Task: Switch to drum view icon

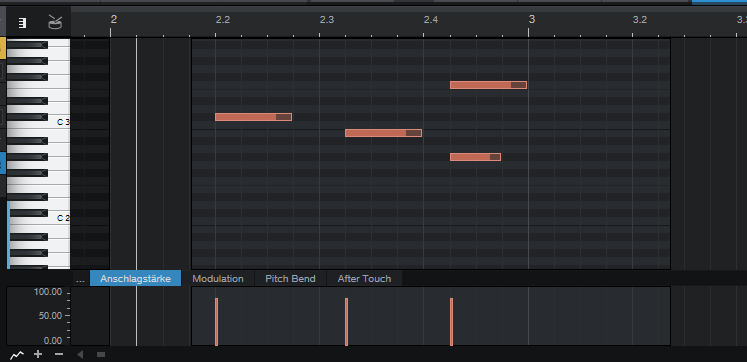Action: point(55,22)
